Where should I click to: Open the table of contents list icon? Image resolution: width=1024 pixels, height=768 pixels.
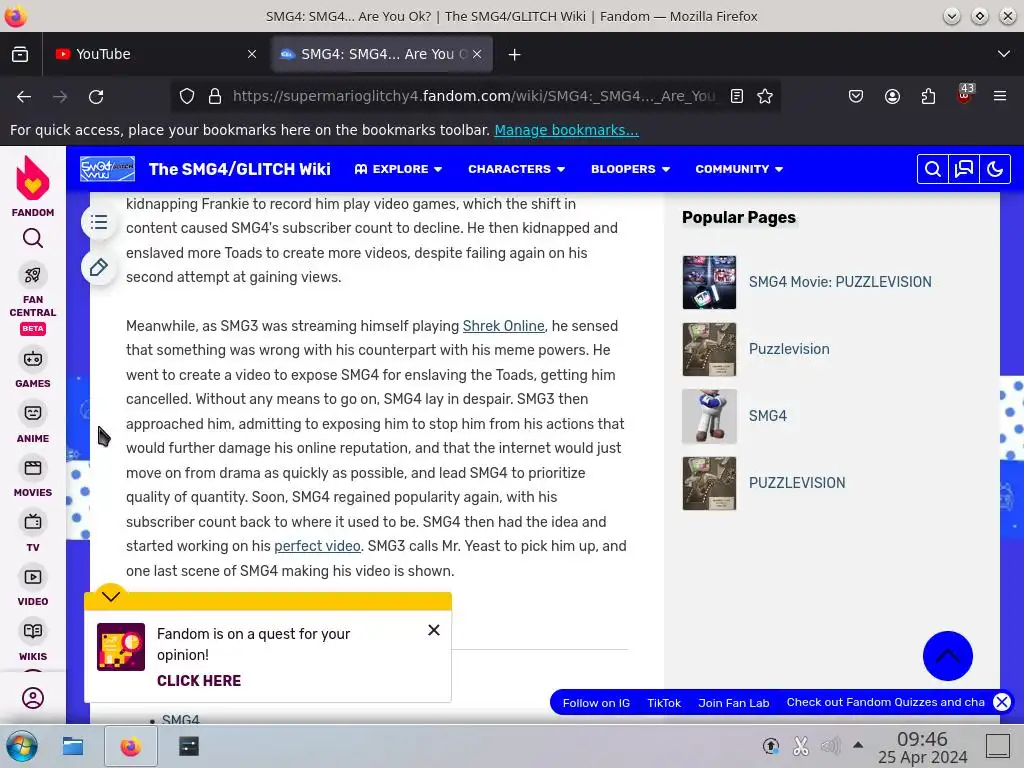click(99, 223)
